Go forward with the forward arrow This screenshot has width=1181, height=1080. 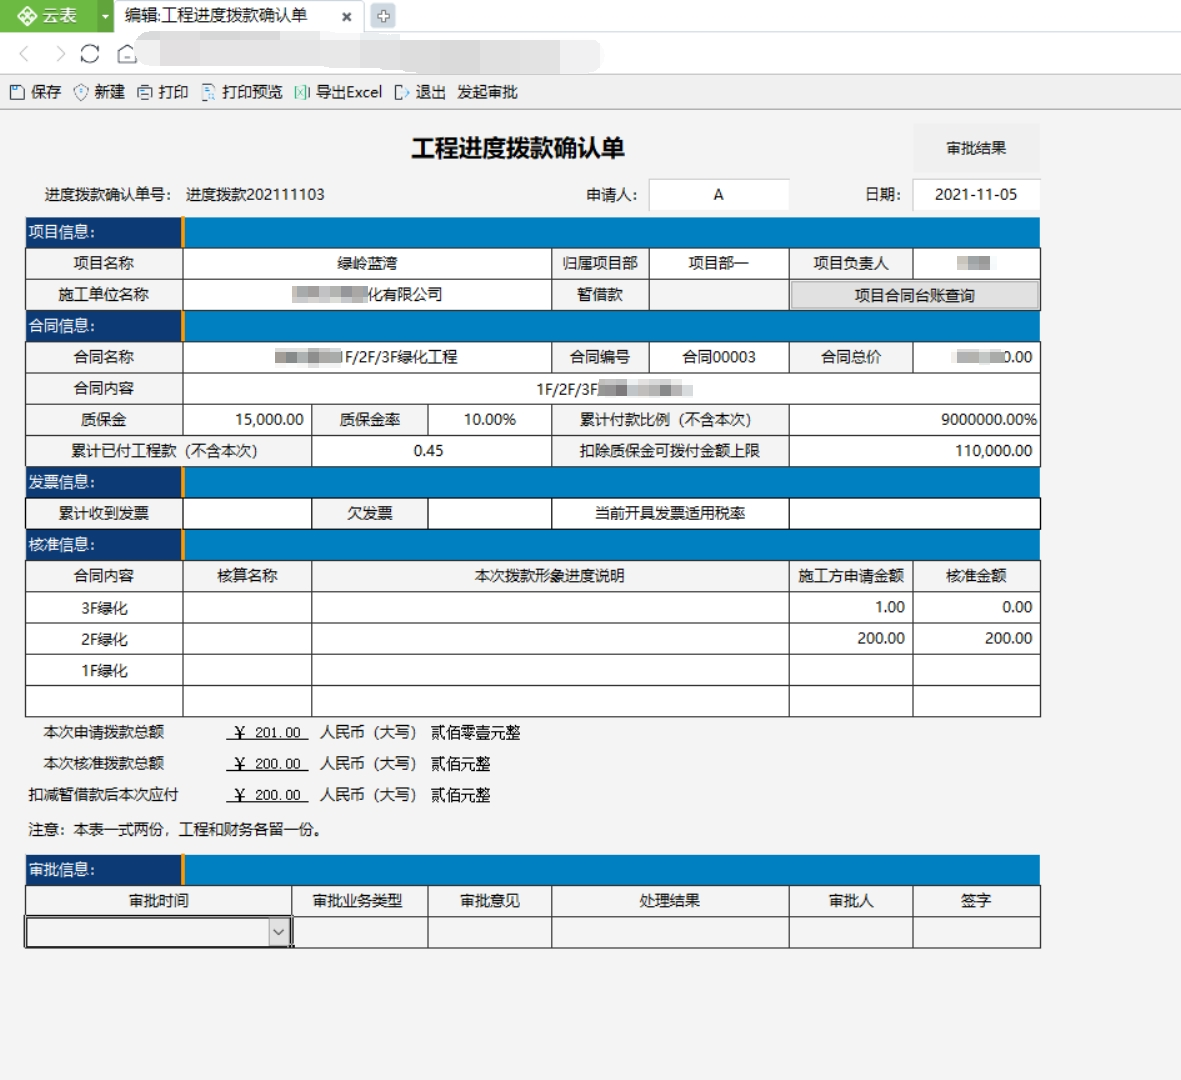(60, 53)
